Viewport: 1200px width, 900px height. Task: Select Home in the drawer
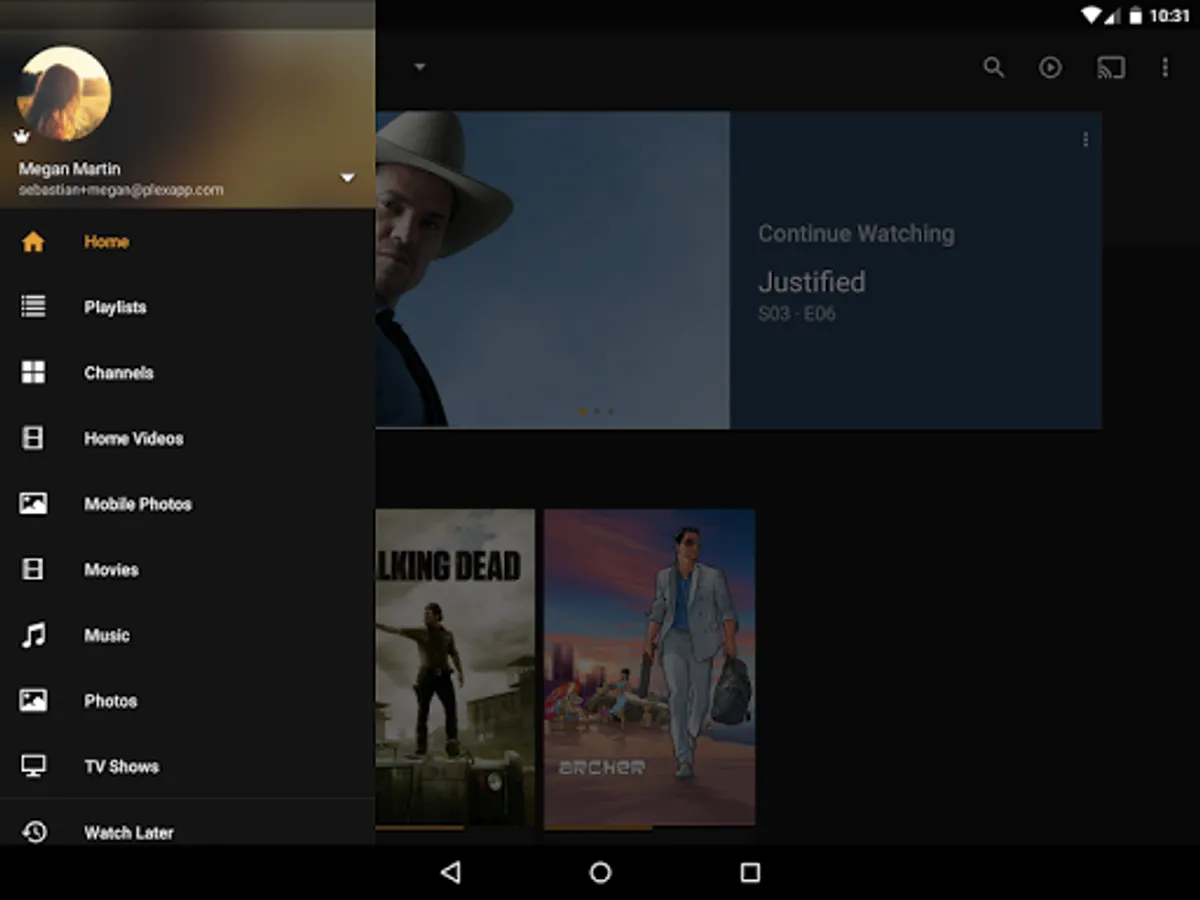coord(187,242)
